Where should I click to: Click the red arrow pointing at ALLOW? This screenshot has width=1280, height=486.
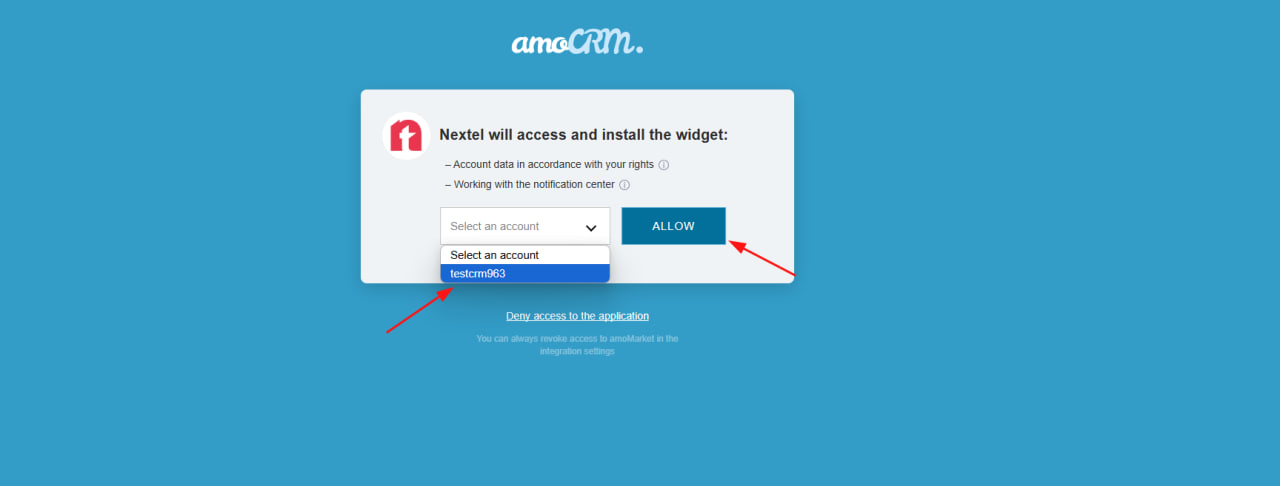point(761,257)
